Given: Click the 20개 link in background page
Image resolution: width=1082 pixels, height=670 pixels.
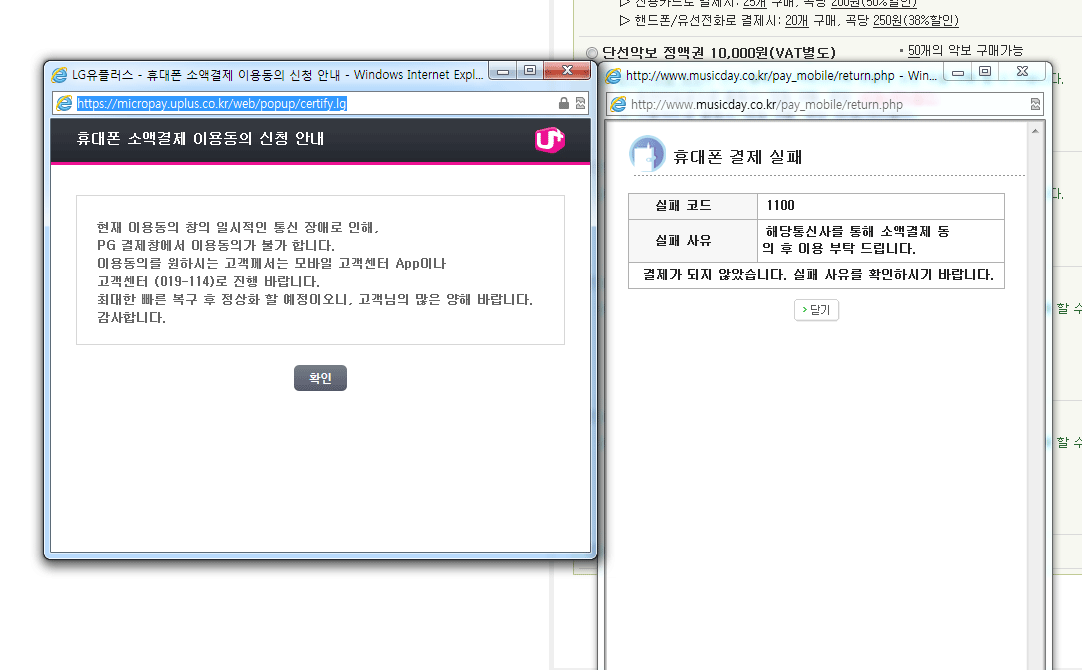Looking at the screenshot, I should click(x=796, y=21).
